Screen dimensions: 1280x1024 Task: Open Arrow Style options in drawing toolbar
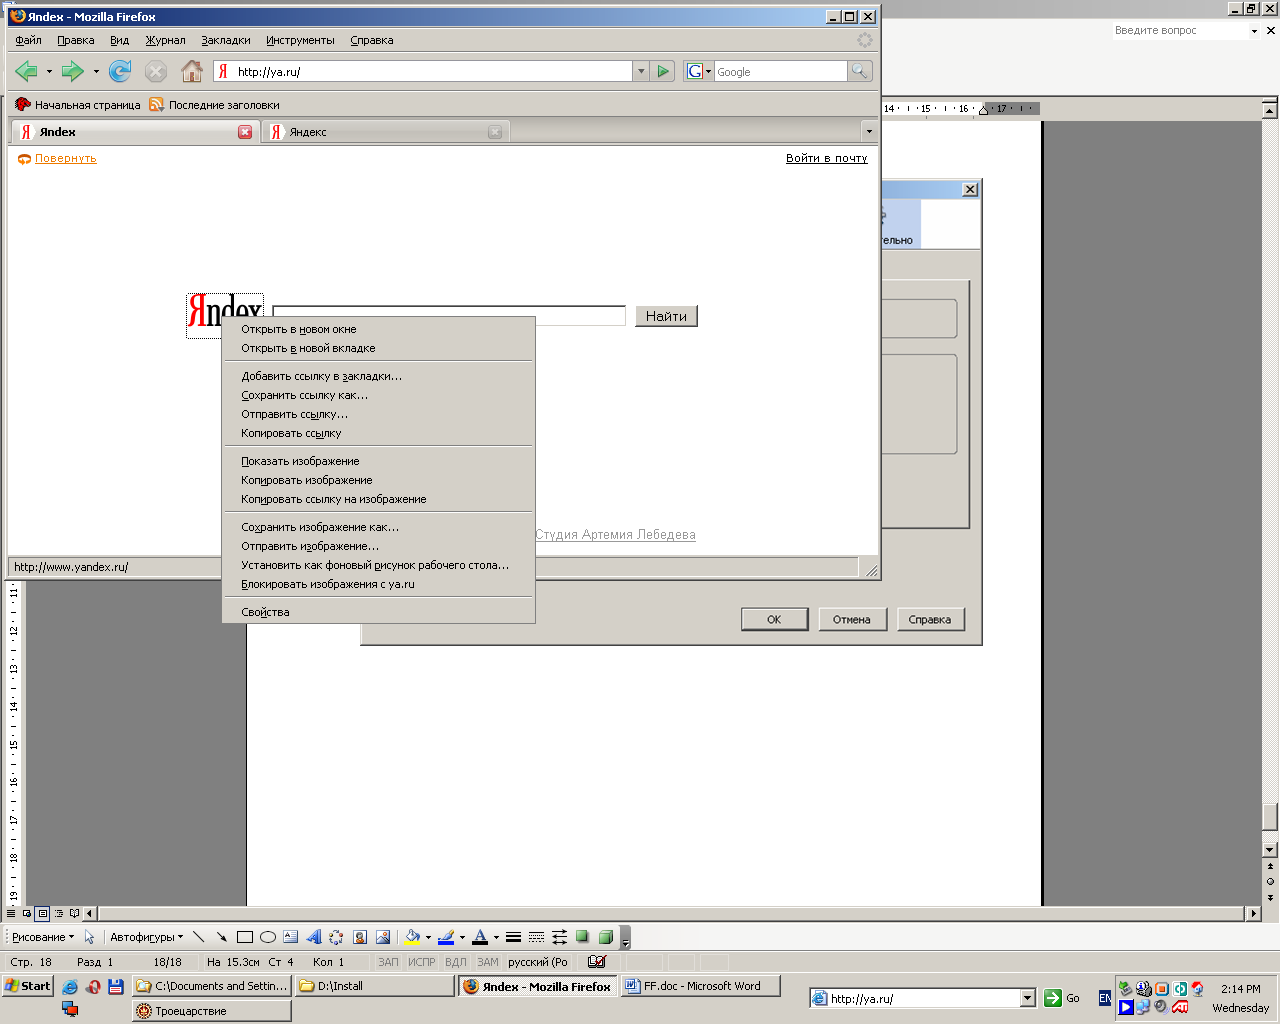click(x=559, y=937)
